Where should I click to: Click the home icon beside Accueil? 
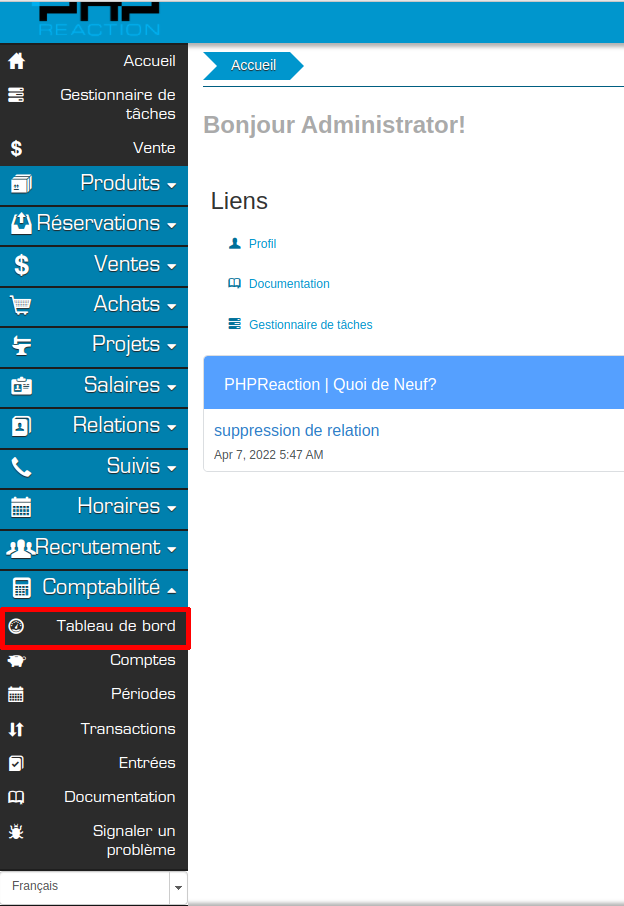pos(16,61)
